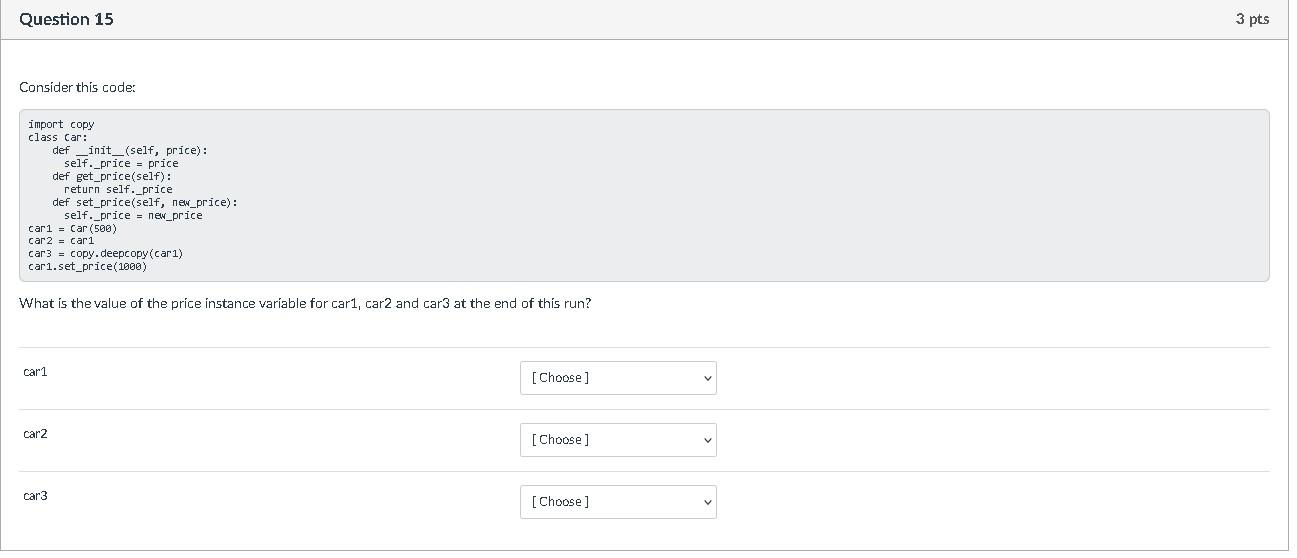
Task: Click the "def get_price(self):" line
Action: [x=112, y=176]
